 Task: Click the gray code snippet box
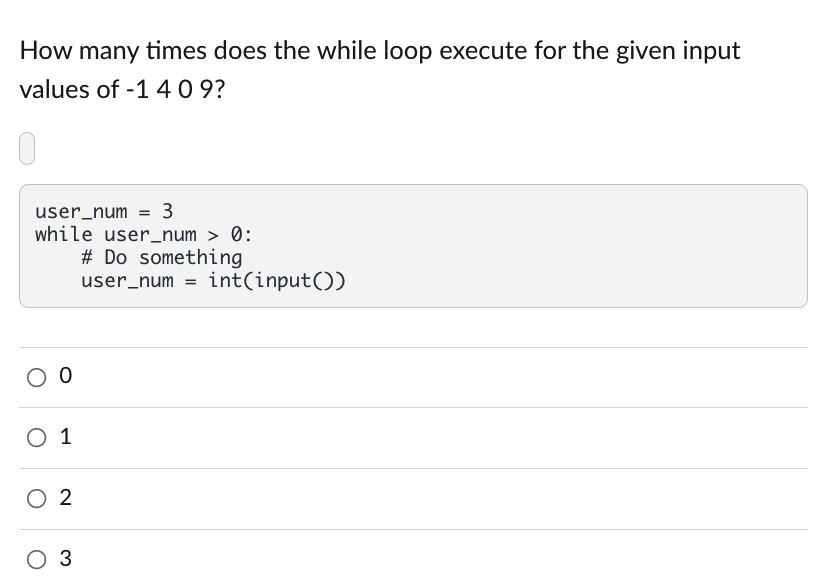pyautogui.click(x=413, y=244)
